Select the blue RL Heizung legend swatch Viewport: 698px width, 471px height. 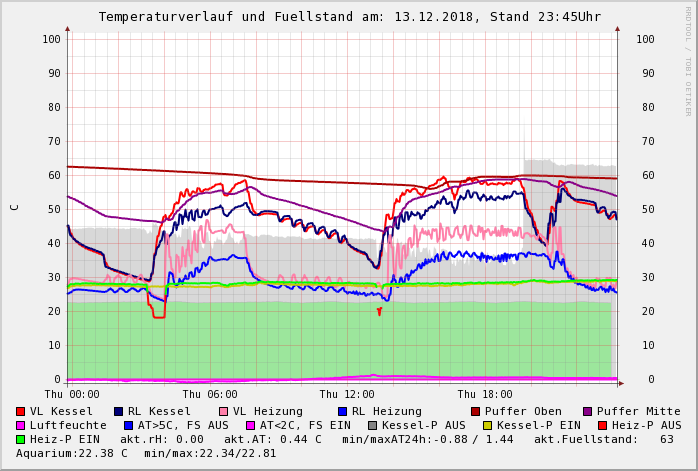tap(342, 412)
